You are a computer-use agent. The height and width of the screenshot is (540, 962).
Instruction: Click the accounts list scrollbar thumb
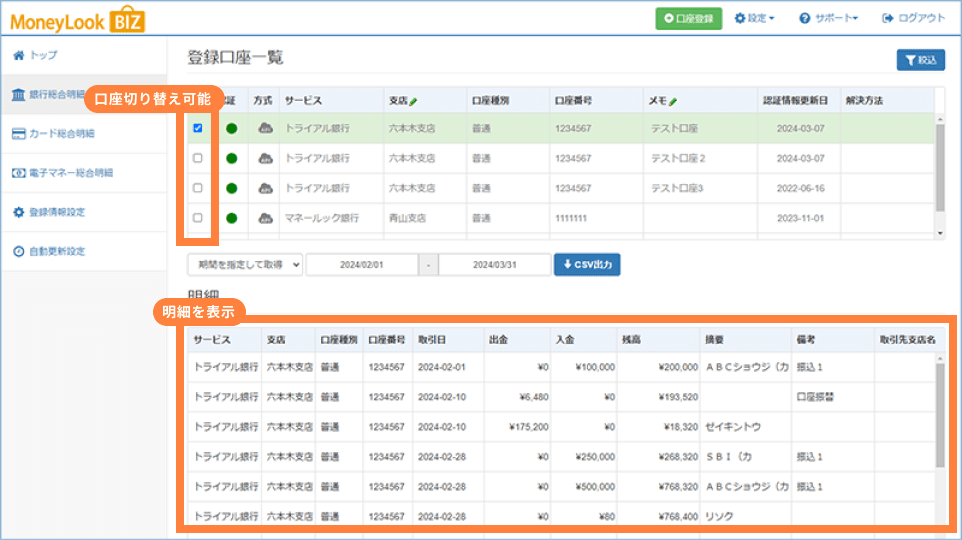(x=939, y=168)
